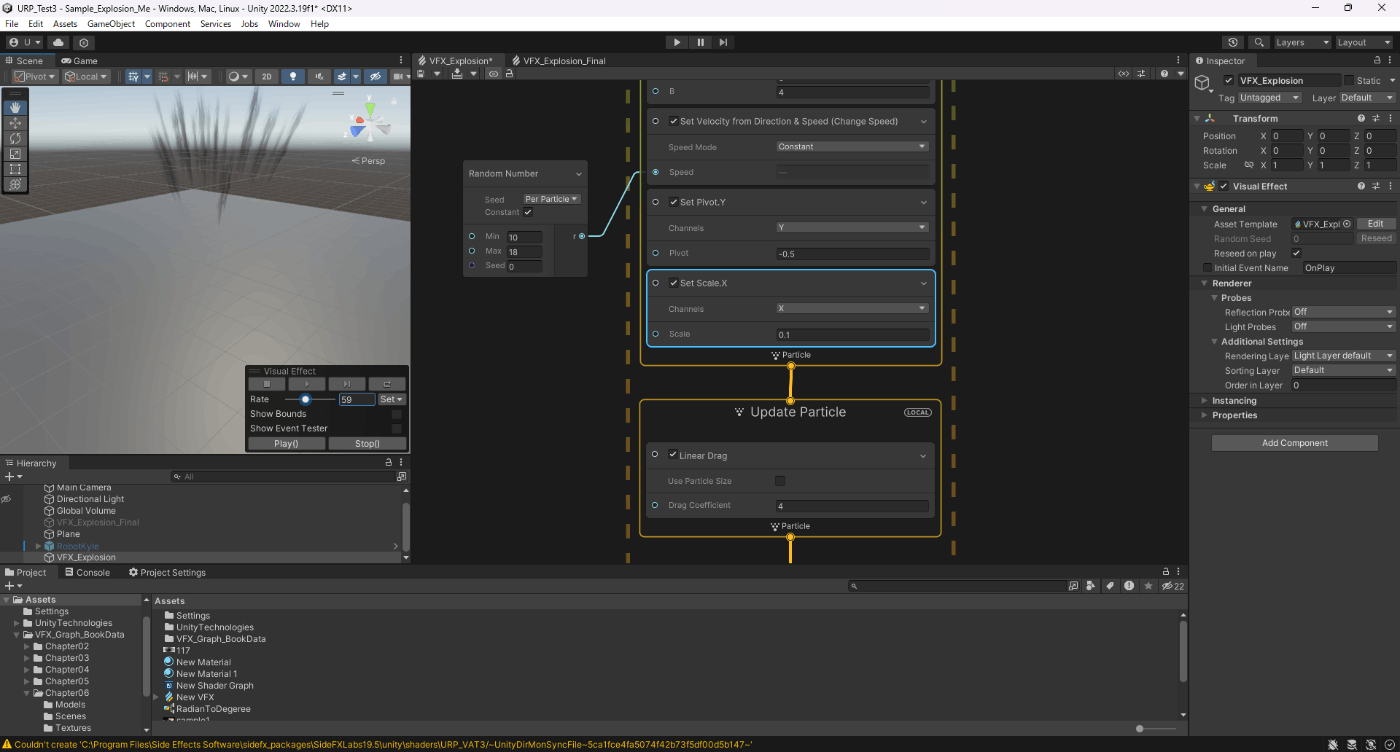Screen dimensions: 1400x752
Task: Open VFX Graph help icon
Action: click(1166, 74)
